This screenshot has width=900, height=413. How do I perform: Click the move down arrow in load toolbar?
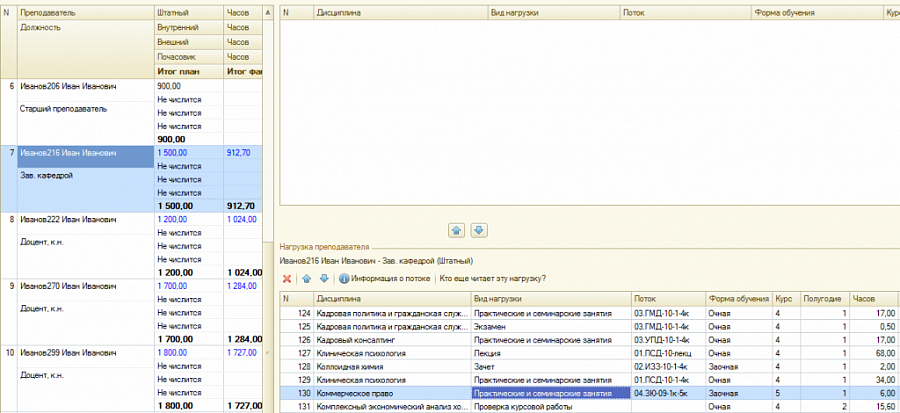pos(324,279)
